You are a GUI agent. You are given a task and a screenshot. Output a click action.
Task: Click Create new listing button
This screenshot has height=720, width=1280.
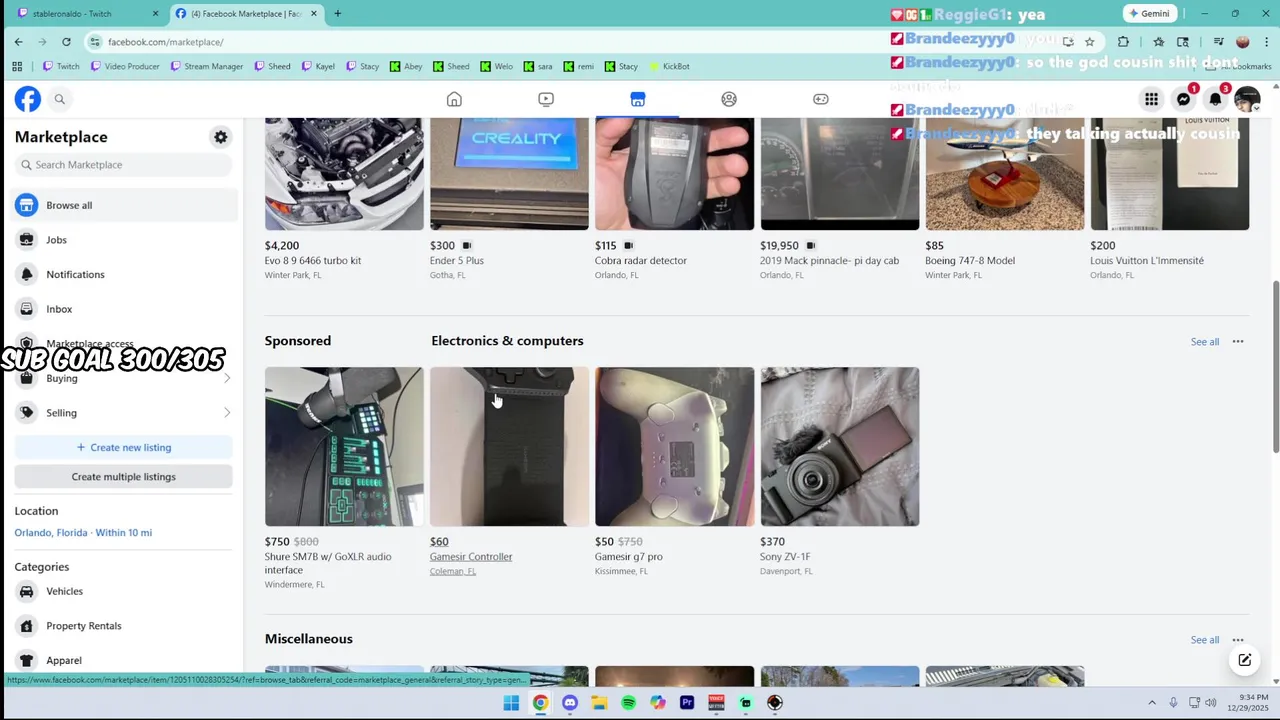[123, 447]
